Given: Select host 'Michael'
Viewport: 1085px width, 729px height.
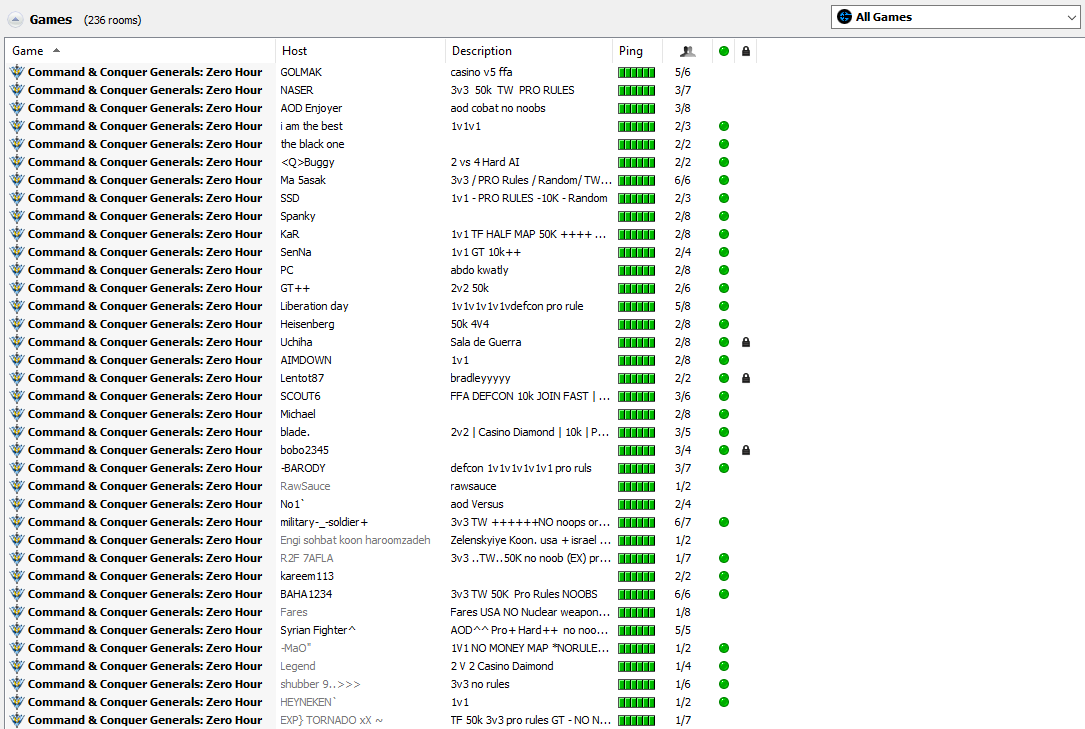Looking at the screenshot, I should pyautogui.click(x=298, y=414).
